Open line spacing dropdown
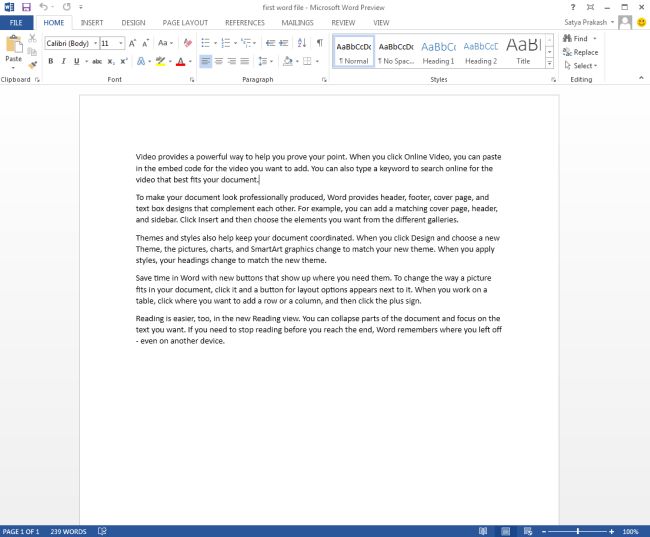 (x=265, y=61)
